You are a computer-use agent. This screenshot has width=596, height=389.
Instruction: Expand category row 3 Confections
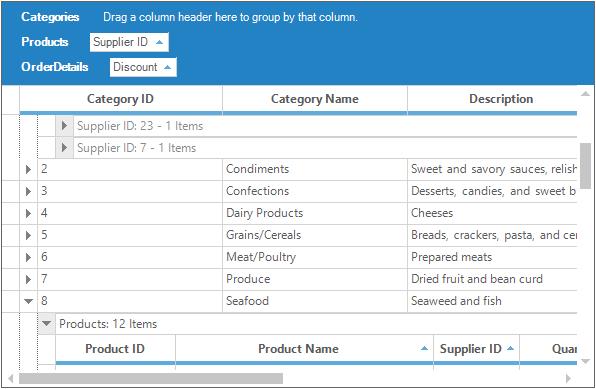[x=28, y=191]
